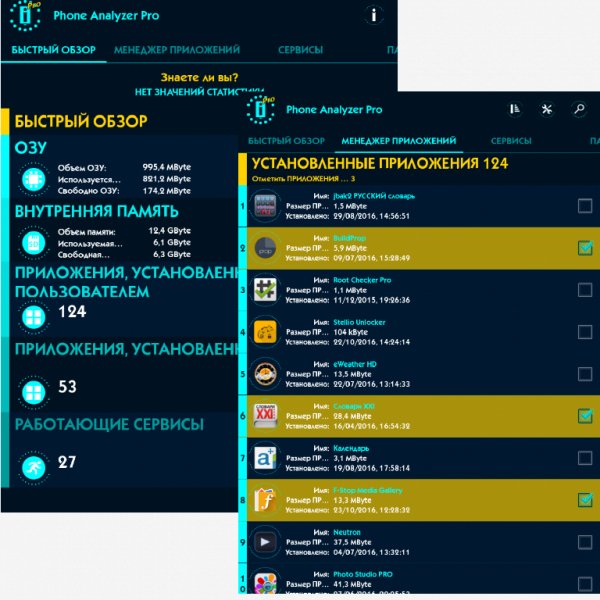The height and width of the screenshot is (600, 600).
Task: Open the tools wrench icon in toolbar
Action: pos(547,109)
